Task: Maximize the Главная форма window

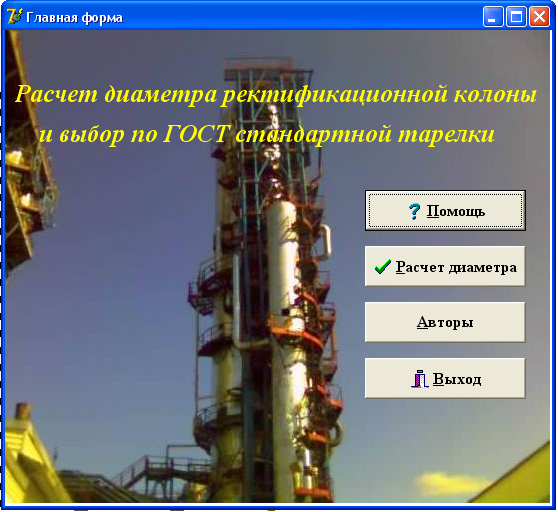Action: click(516, 16)
